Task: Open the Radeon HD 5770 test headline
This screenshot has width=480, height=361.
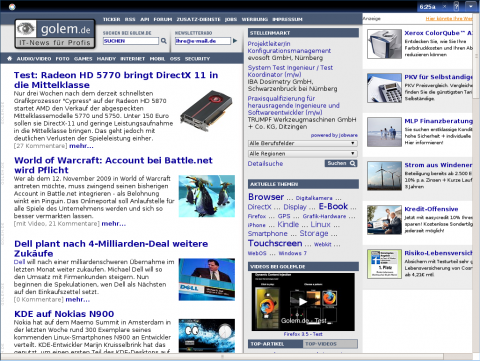Action: click(116, 80)
